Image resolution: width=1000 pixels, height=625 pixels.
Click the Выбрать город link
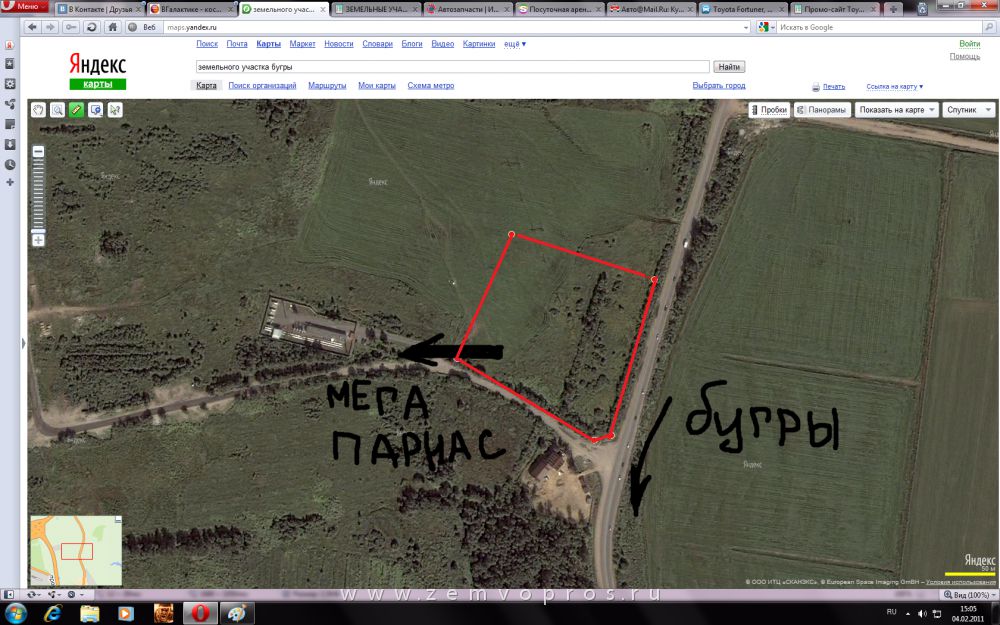718,86
